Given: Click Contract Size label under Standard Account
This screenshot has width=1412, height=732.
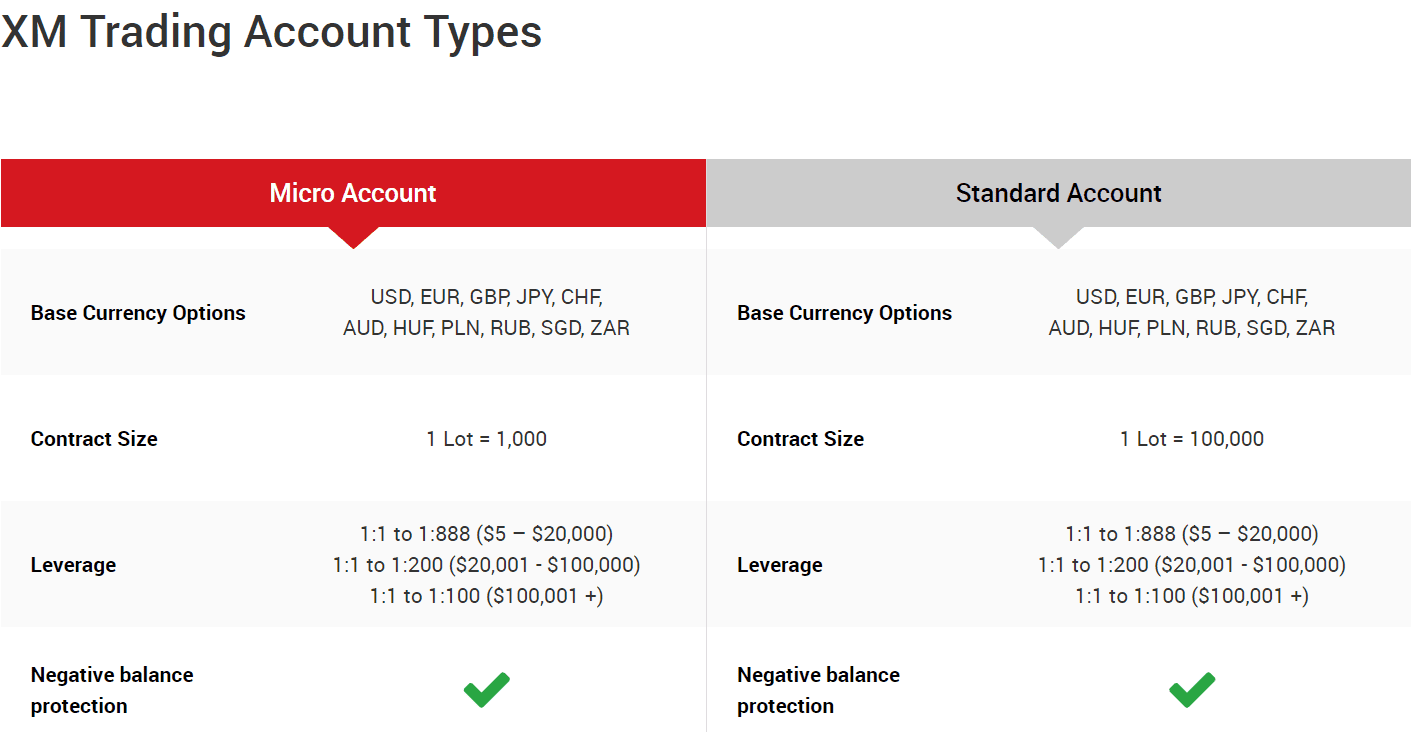Looking at the screenshot, I should tap(800, 439).
